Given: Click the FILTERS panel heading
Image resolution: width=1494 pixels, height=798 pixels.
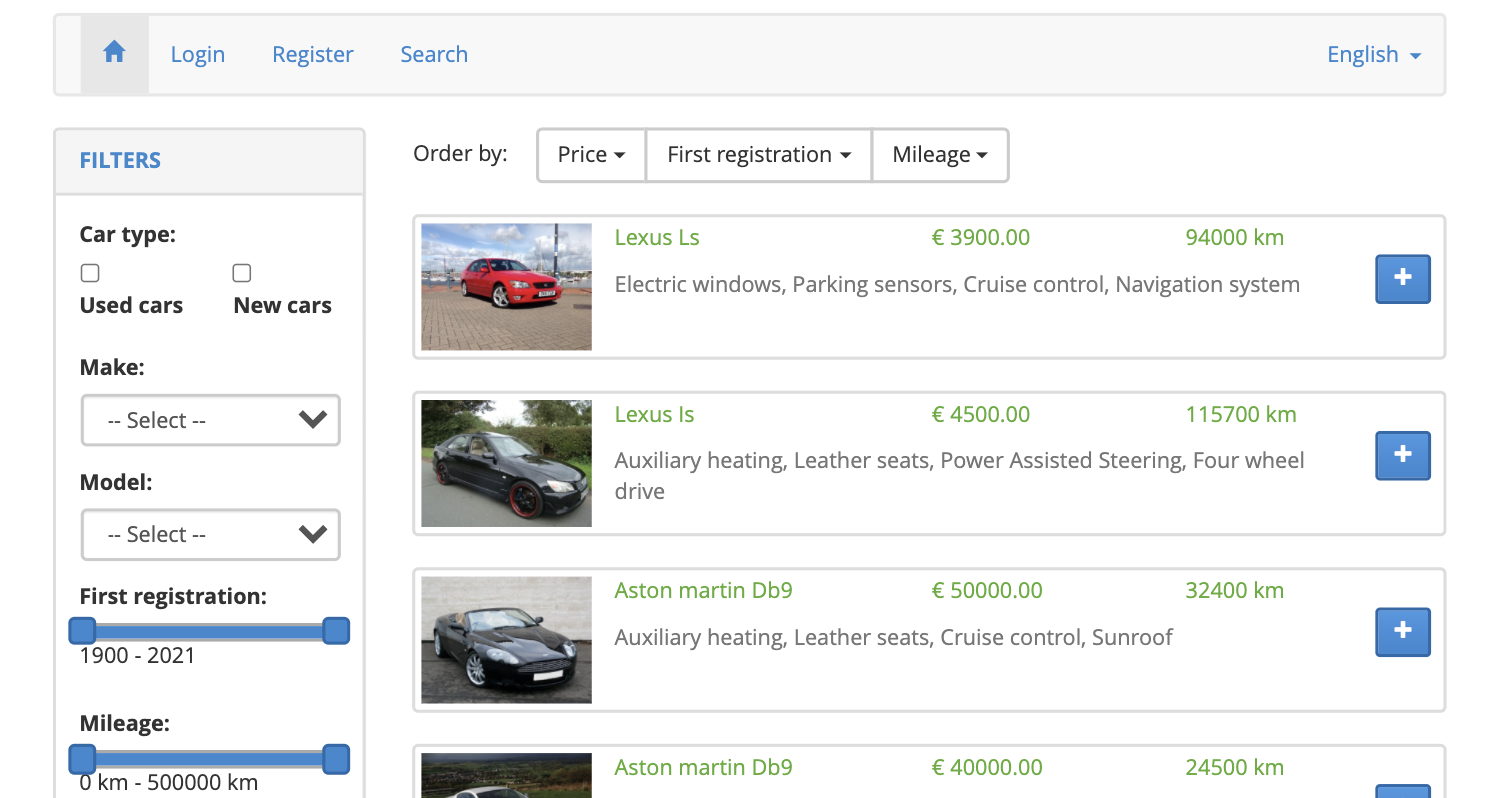Looking at the screenshot, I should [x=120, y=160].
